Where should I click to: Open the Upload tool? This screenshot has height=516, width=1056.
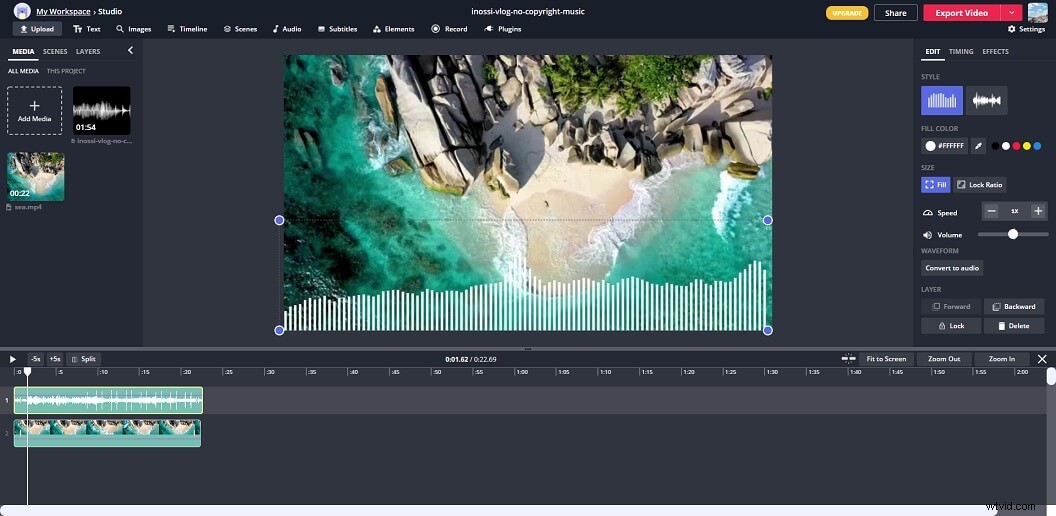[37, 29]
